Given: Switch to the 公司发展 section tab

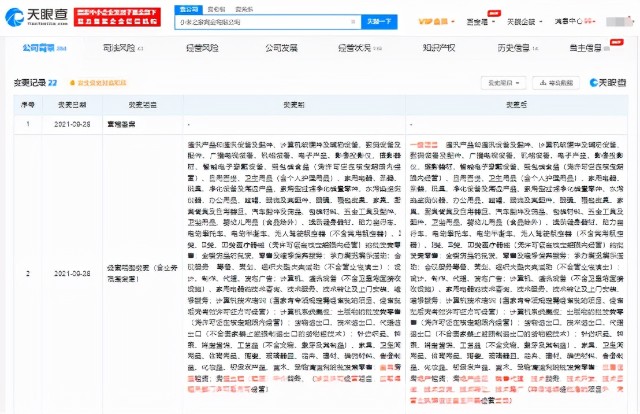Looking at the screenshot, I should coord(281,48).
